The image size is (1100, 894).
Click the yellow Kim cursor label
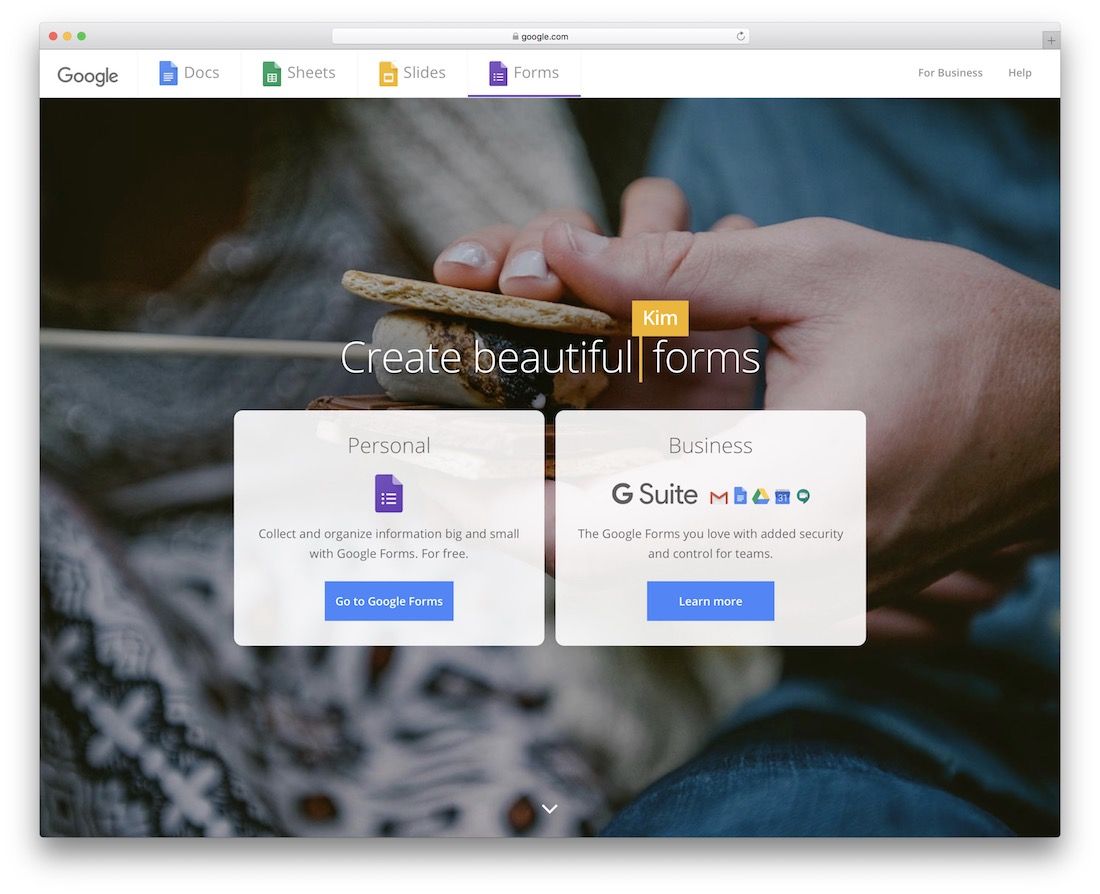(660, 318)
